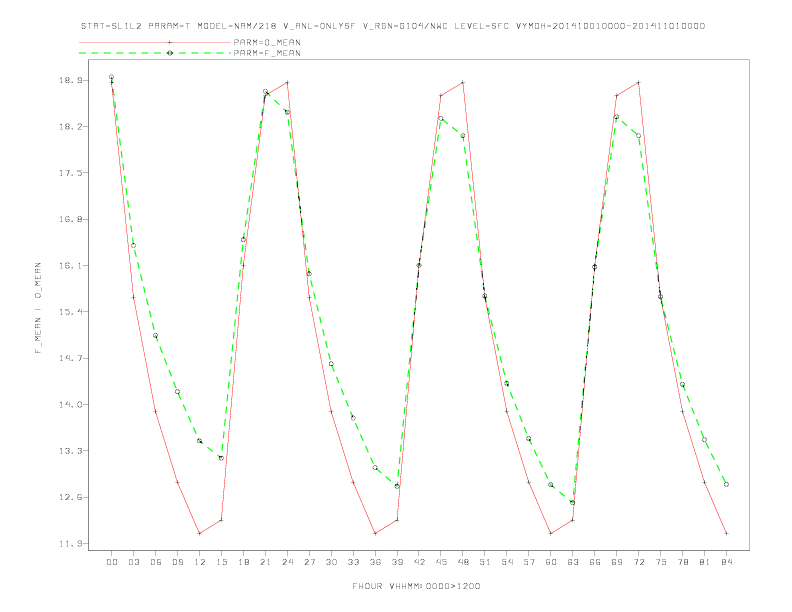Click the x-axis tick label 00
Screen dimensions: 792x612
pos(112,562)
